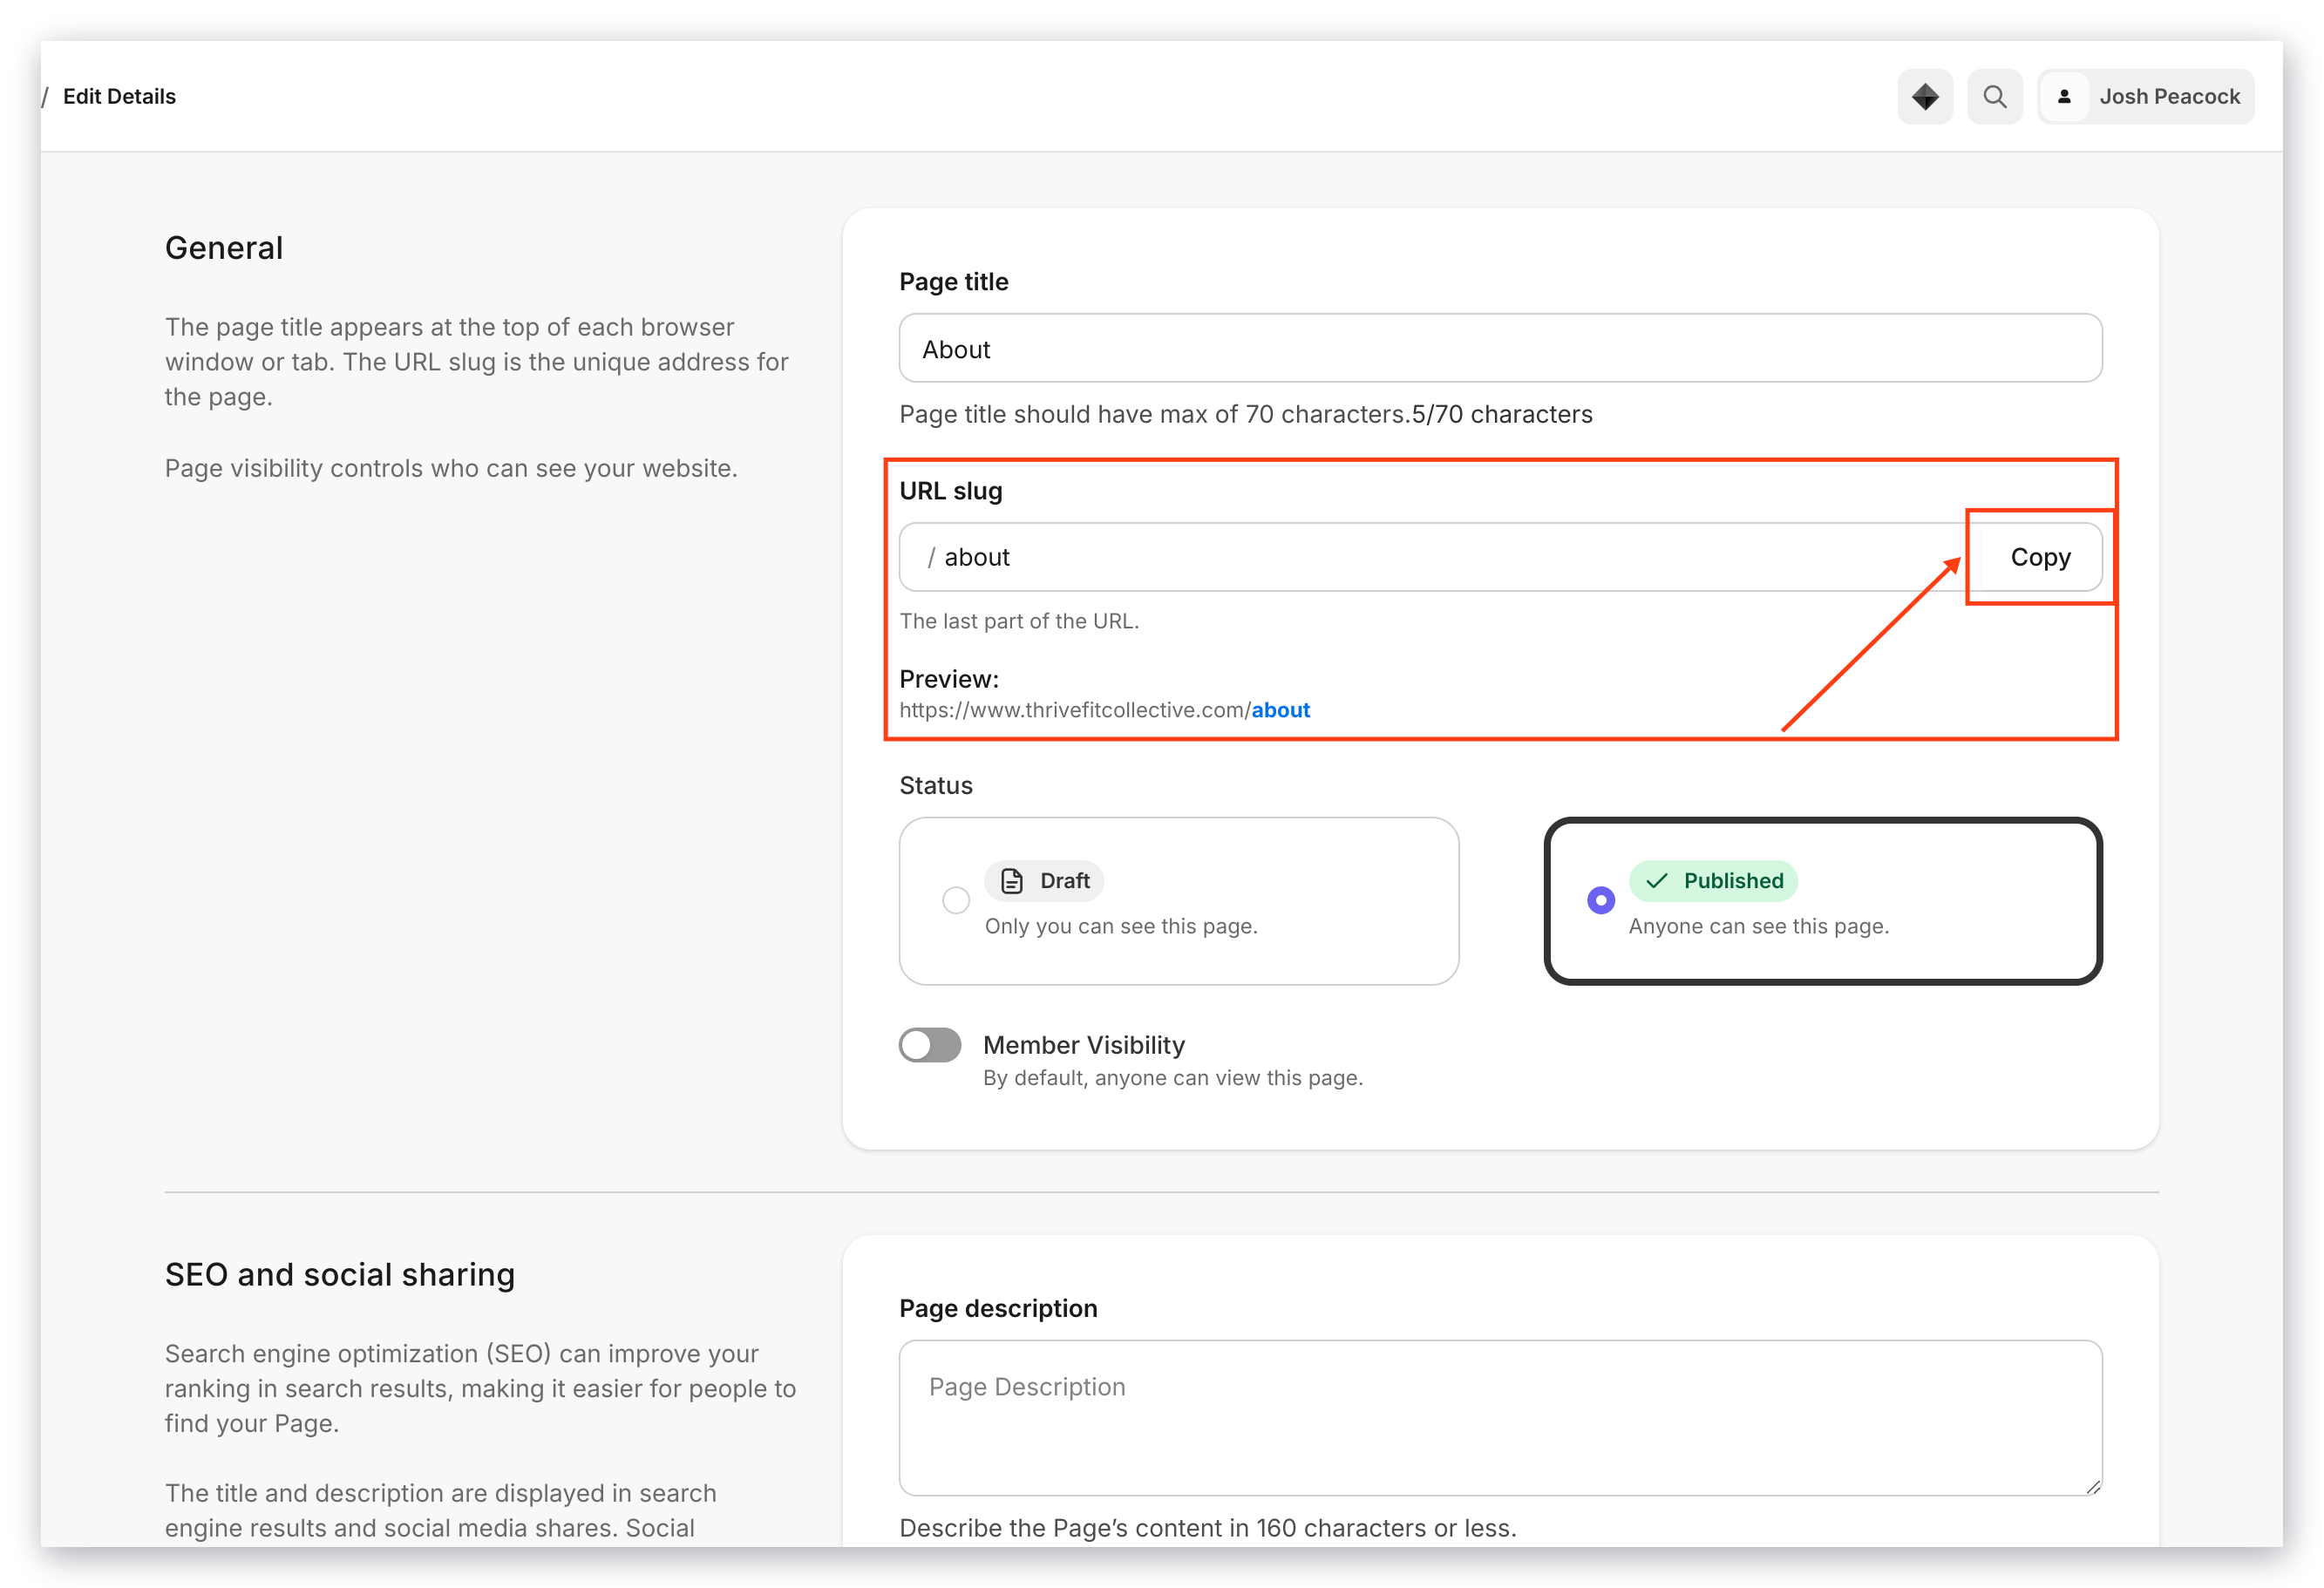Click the Member Visibility label

(1084, 1045)
